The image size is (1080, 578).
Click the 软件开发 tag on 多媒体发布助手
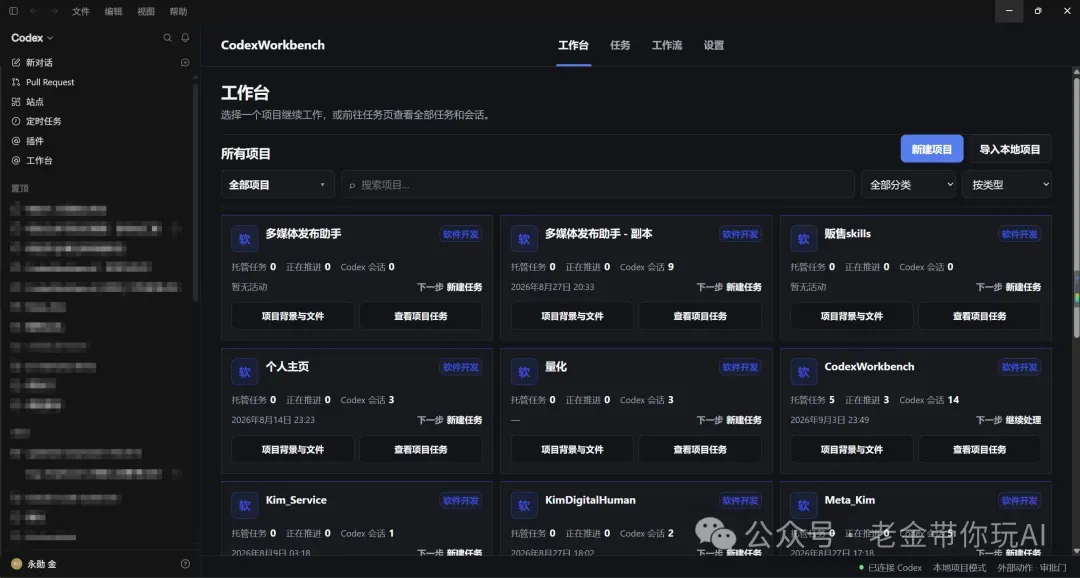point(461,234)
